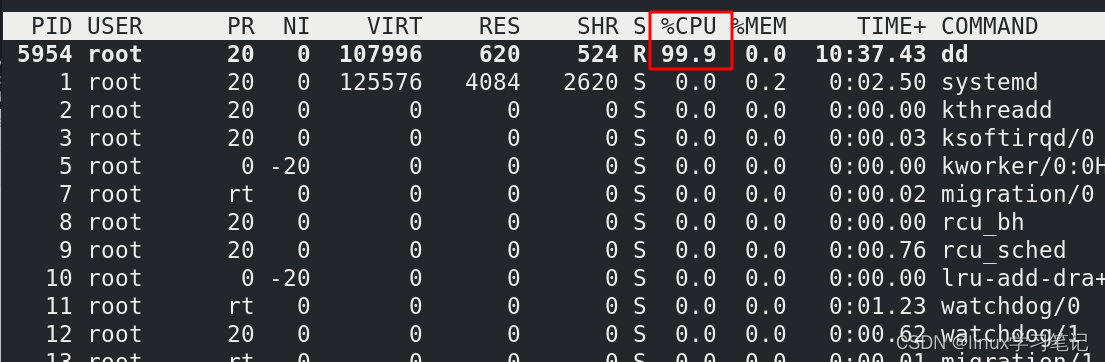Click the 0:02.50 time value
The image size is (1105, 362).
[877, 82]
